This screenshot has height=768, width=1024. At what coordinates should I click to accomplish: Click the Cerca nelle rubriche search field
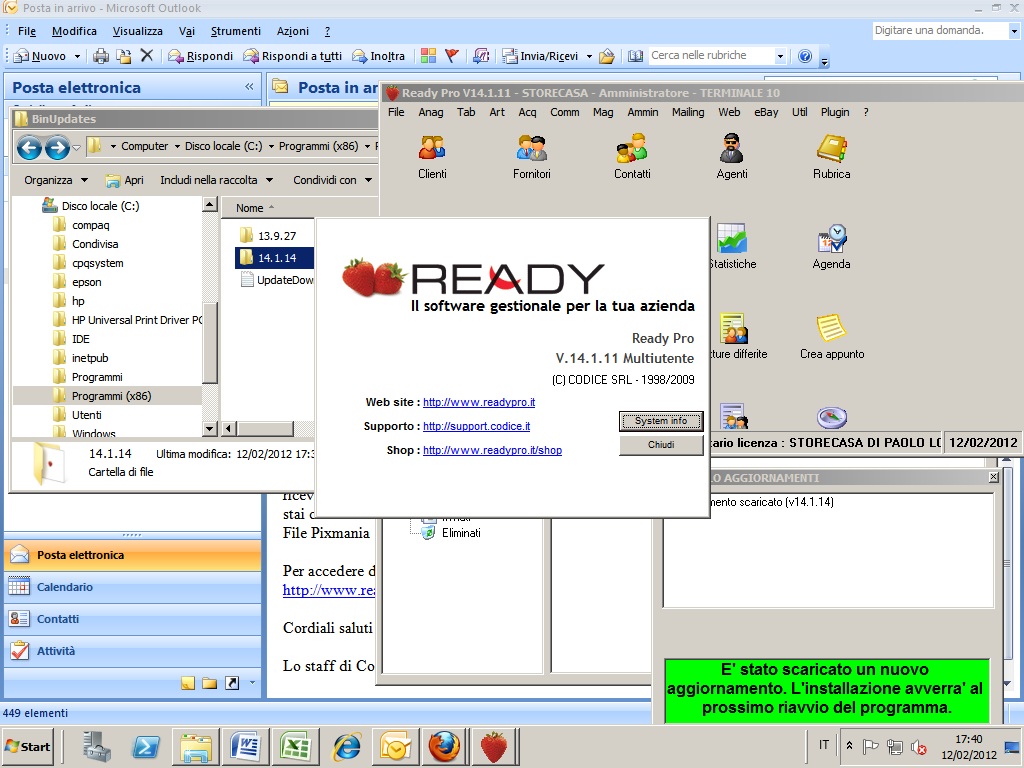point(711,56)
